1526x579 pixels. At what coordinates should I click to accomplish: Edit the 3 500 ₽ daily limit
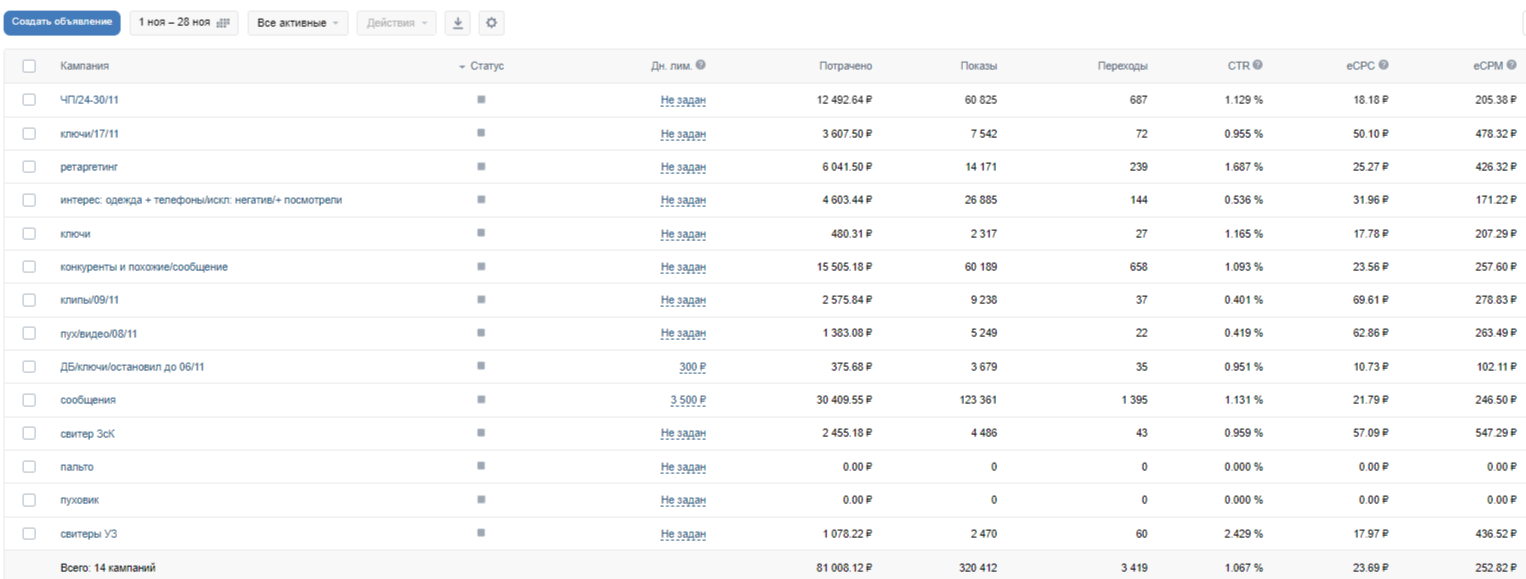tap(688, 400)
